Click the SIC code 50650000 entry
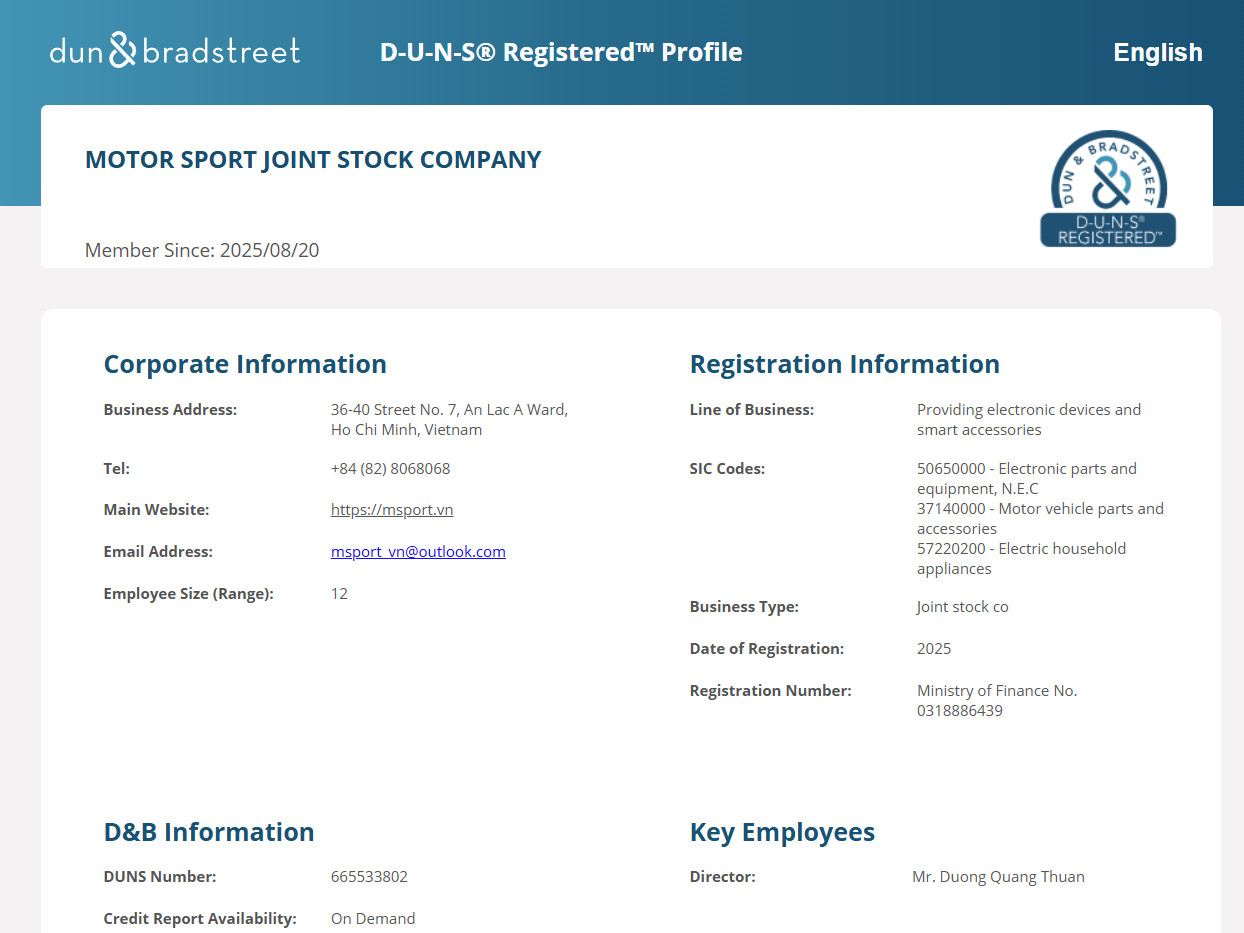 1026,478
